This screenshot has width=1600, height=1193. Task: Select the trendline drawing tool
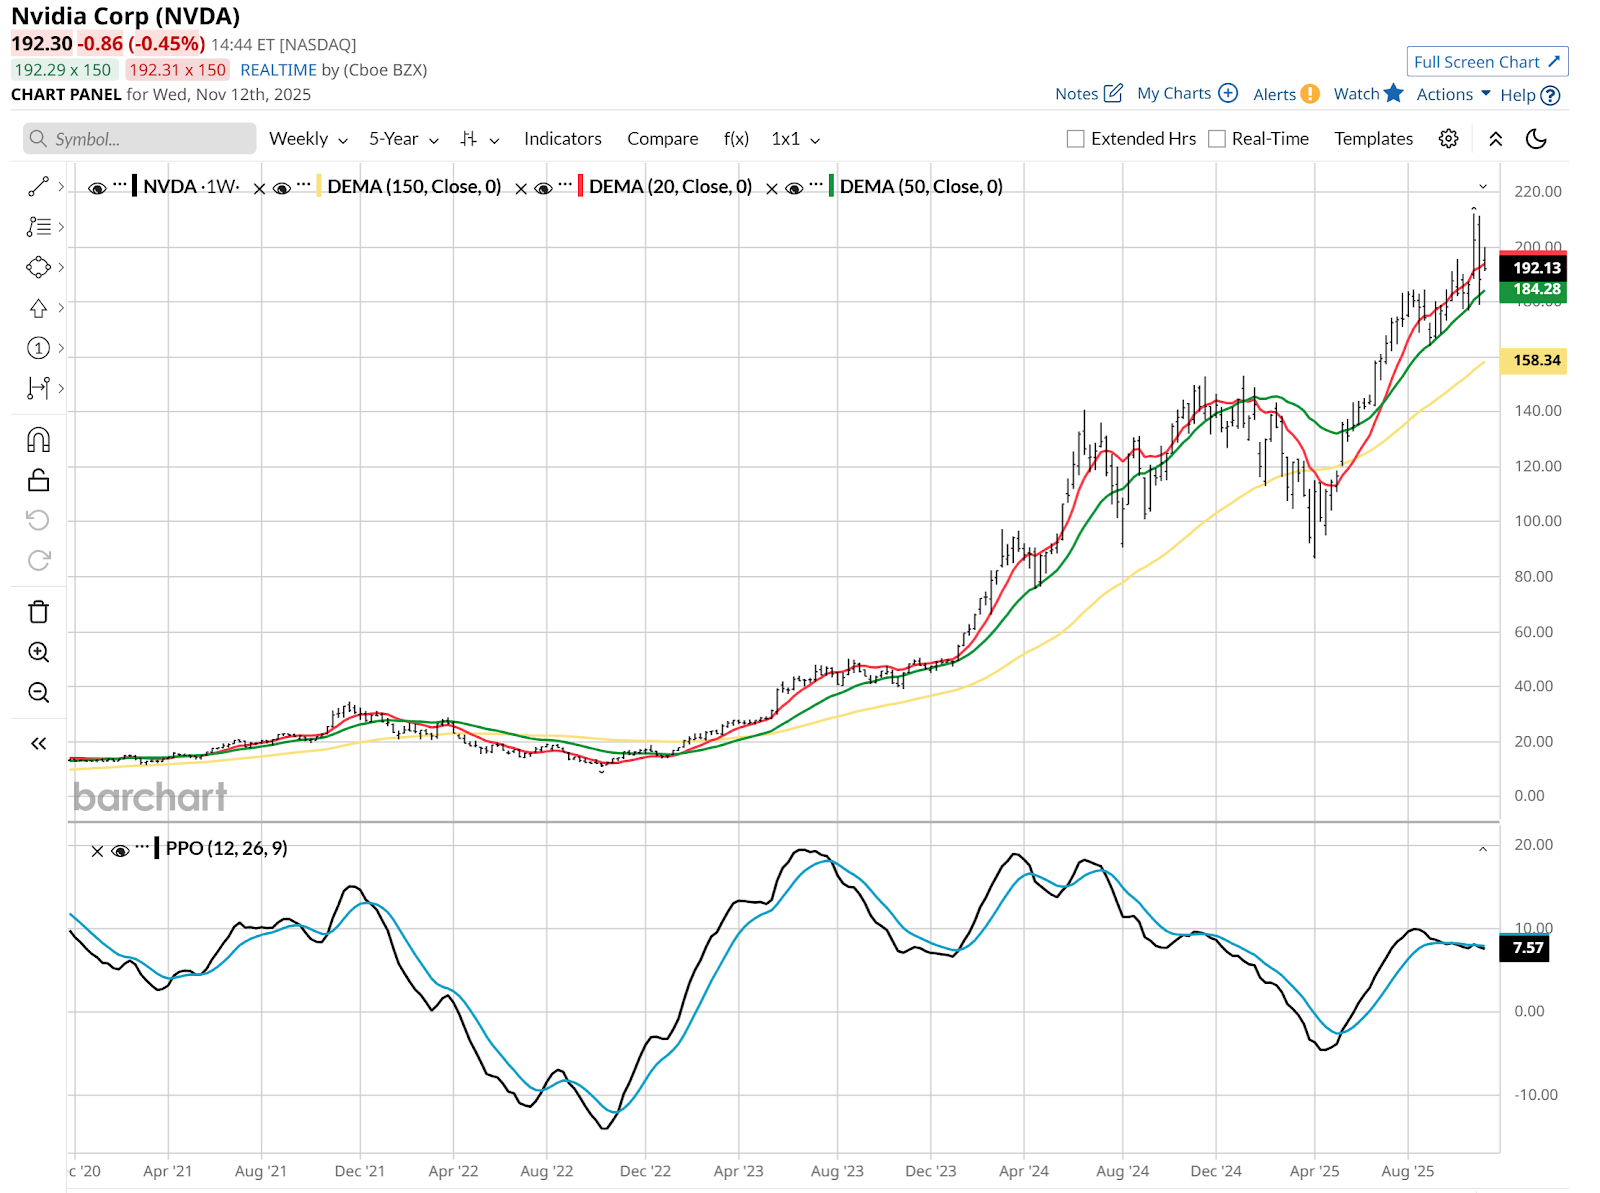[38, 186]
